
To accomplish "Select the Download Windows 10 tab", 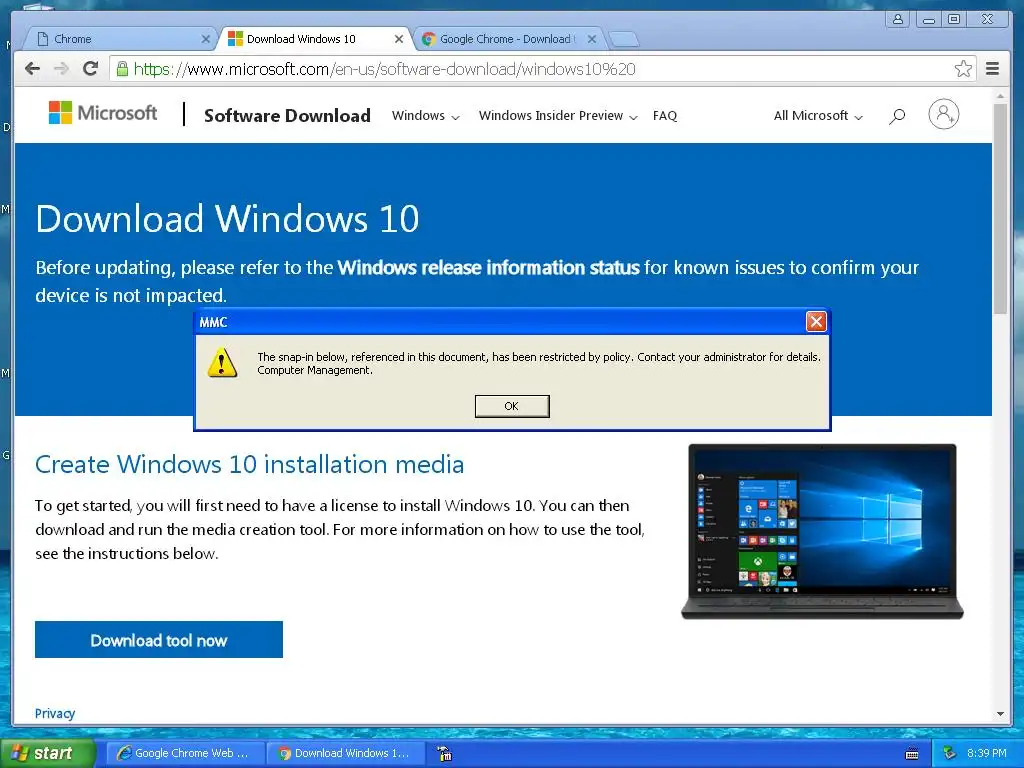I will [x=315, y=39].
